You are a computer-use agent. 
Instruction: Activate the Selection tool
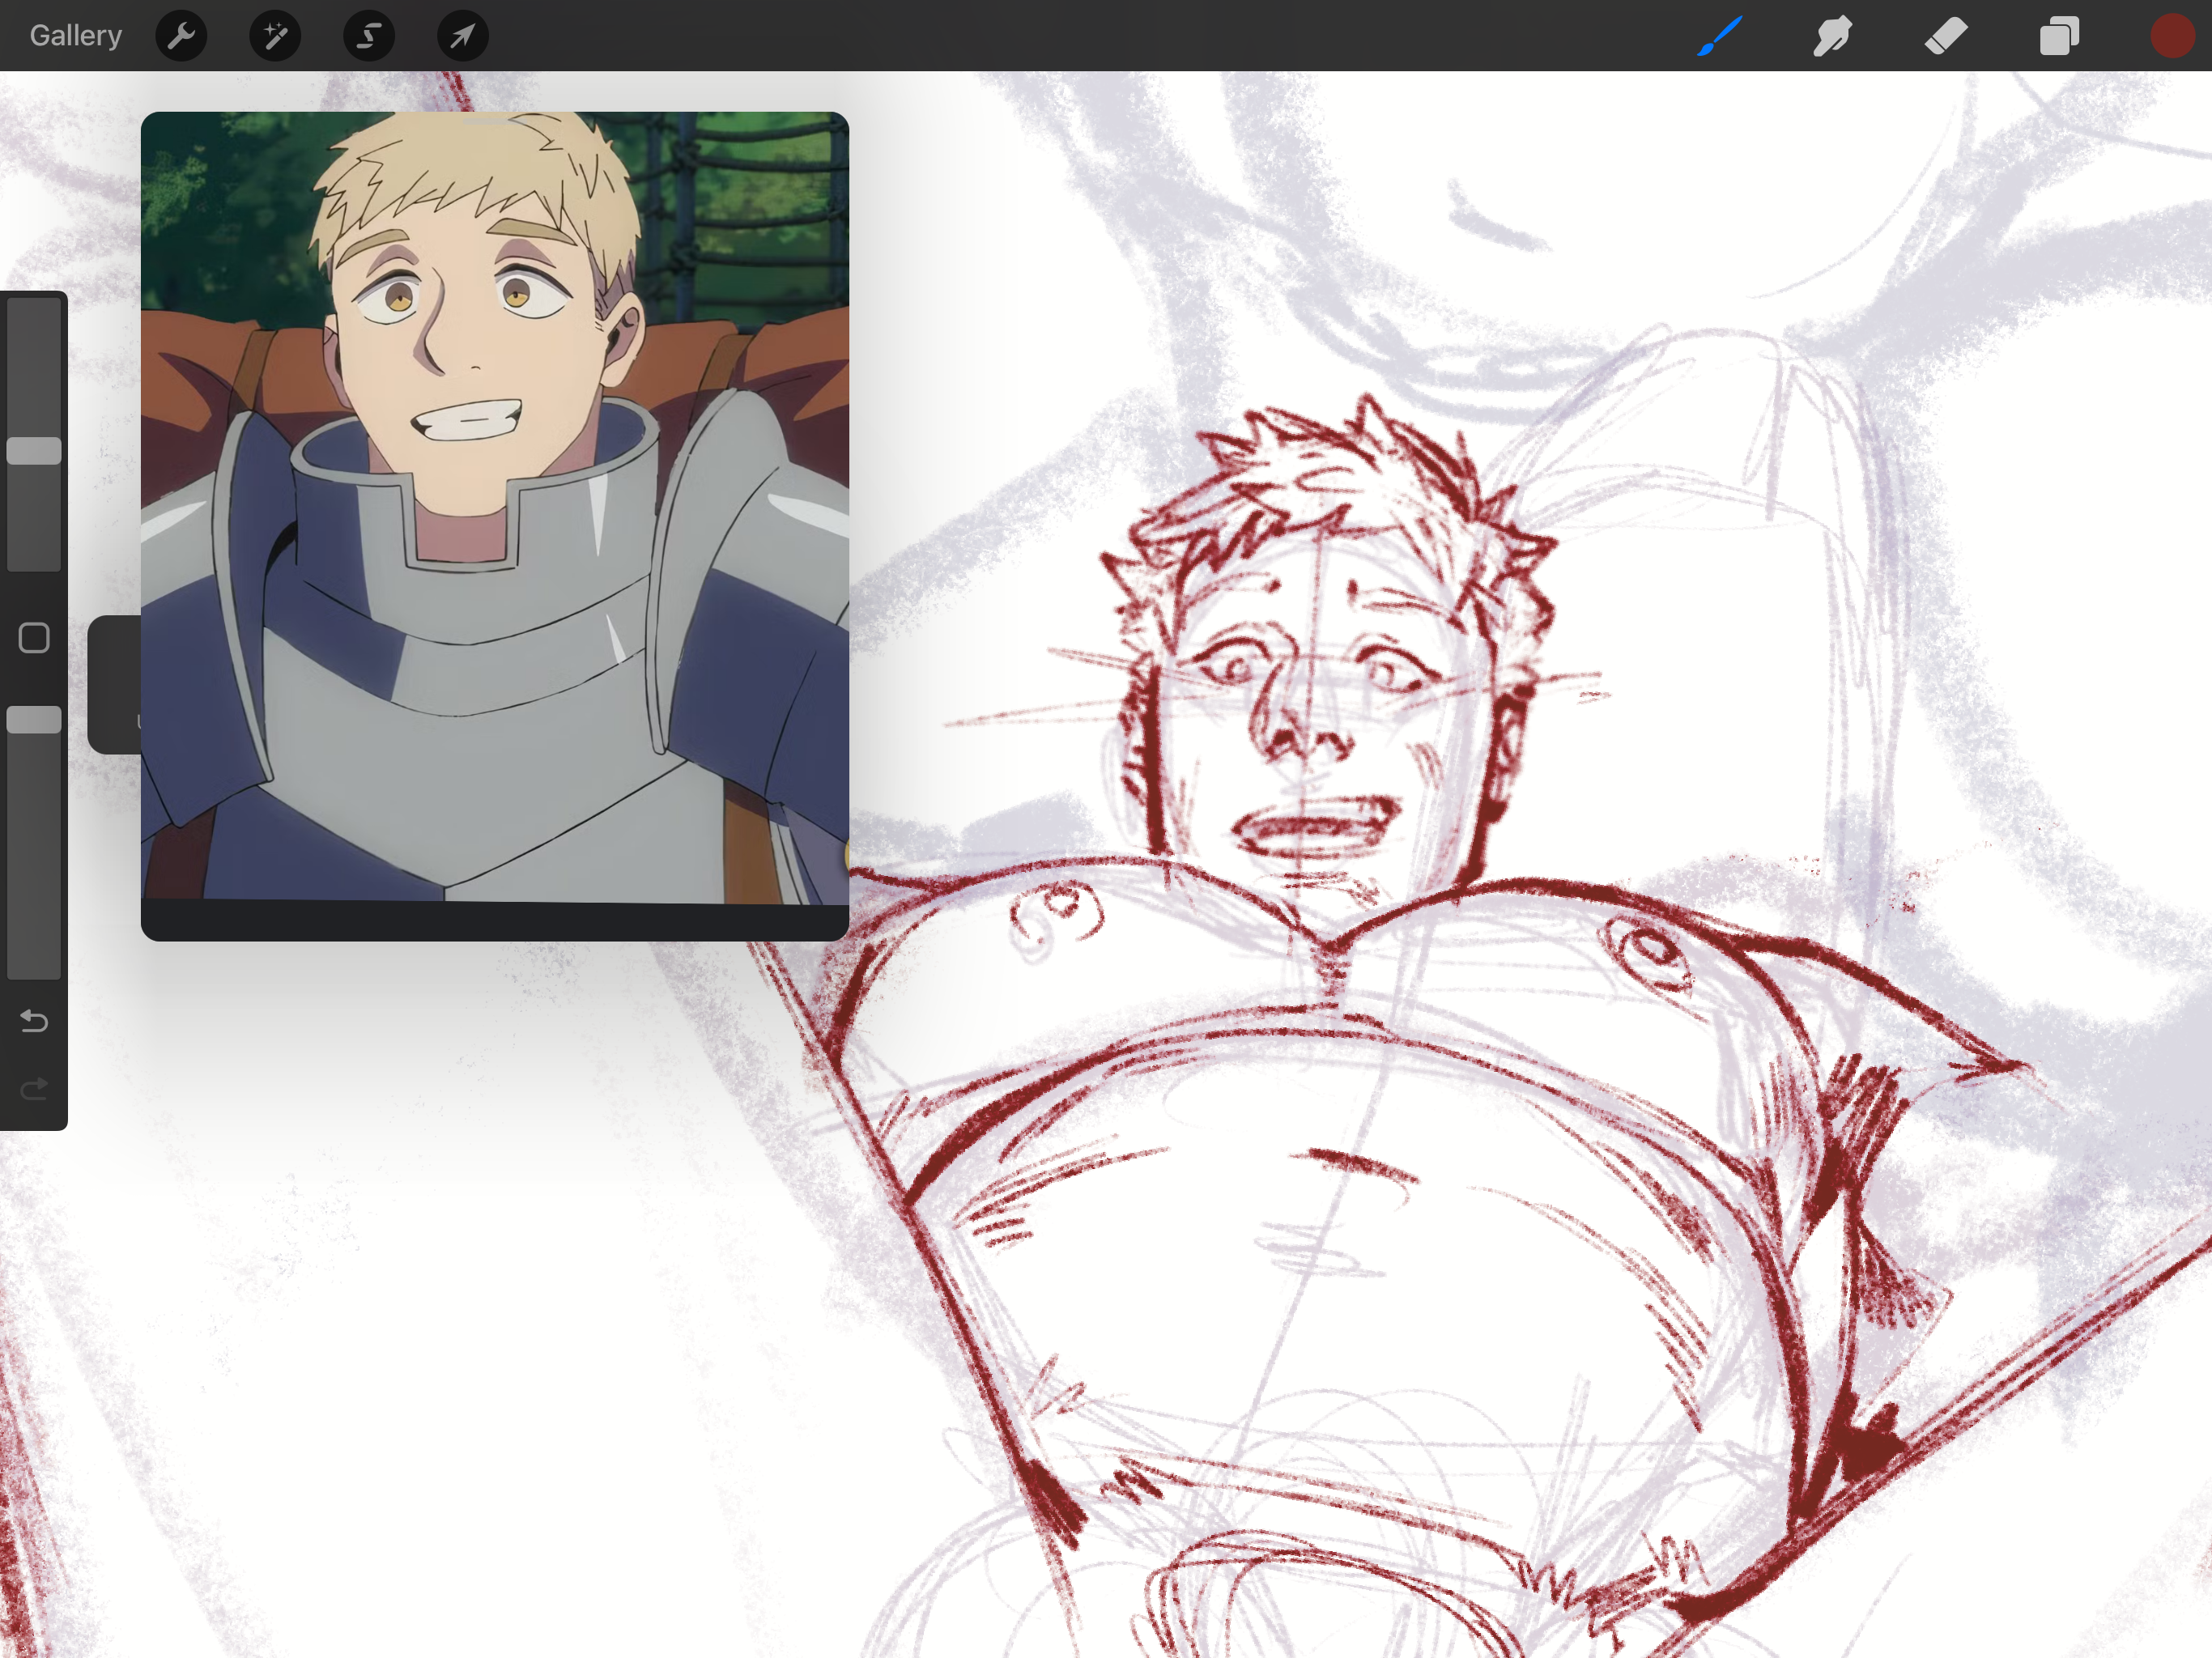coord(369,36)
